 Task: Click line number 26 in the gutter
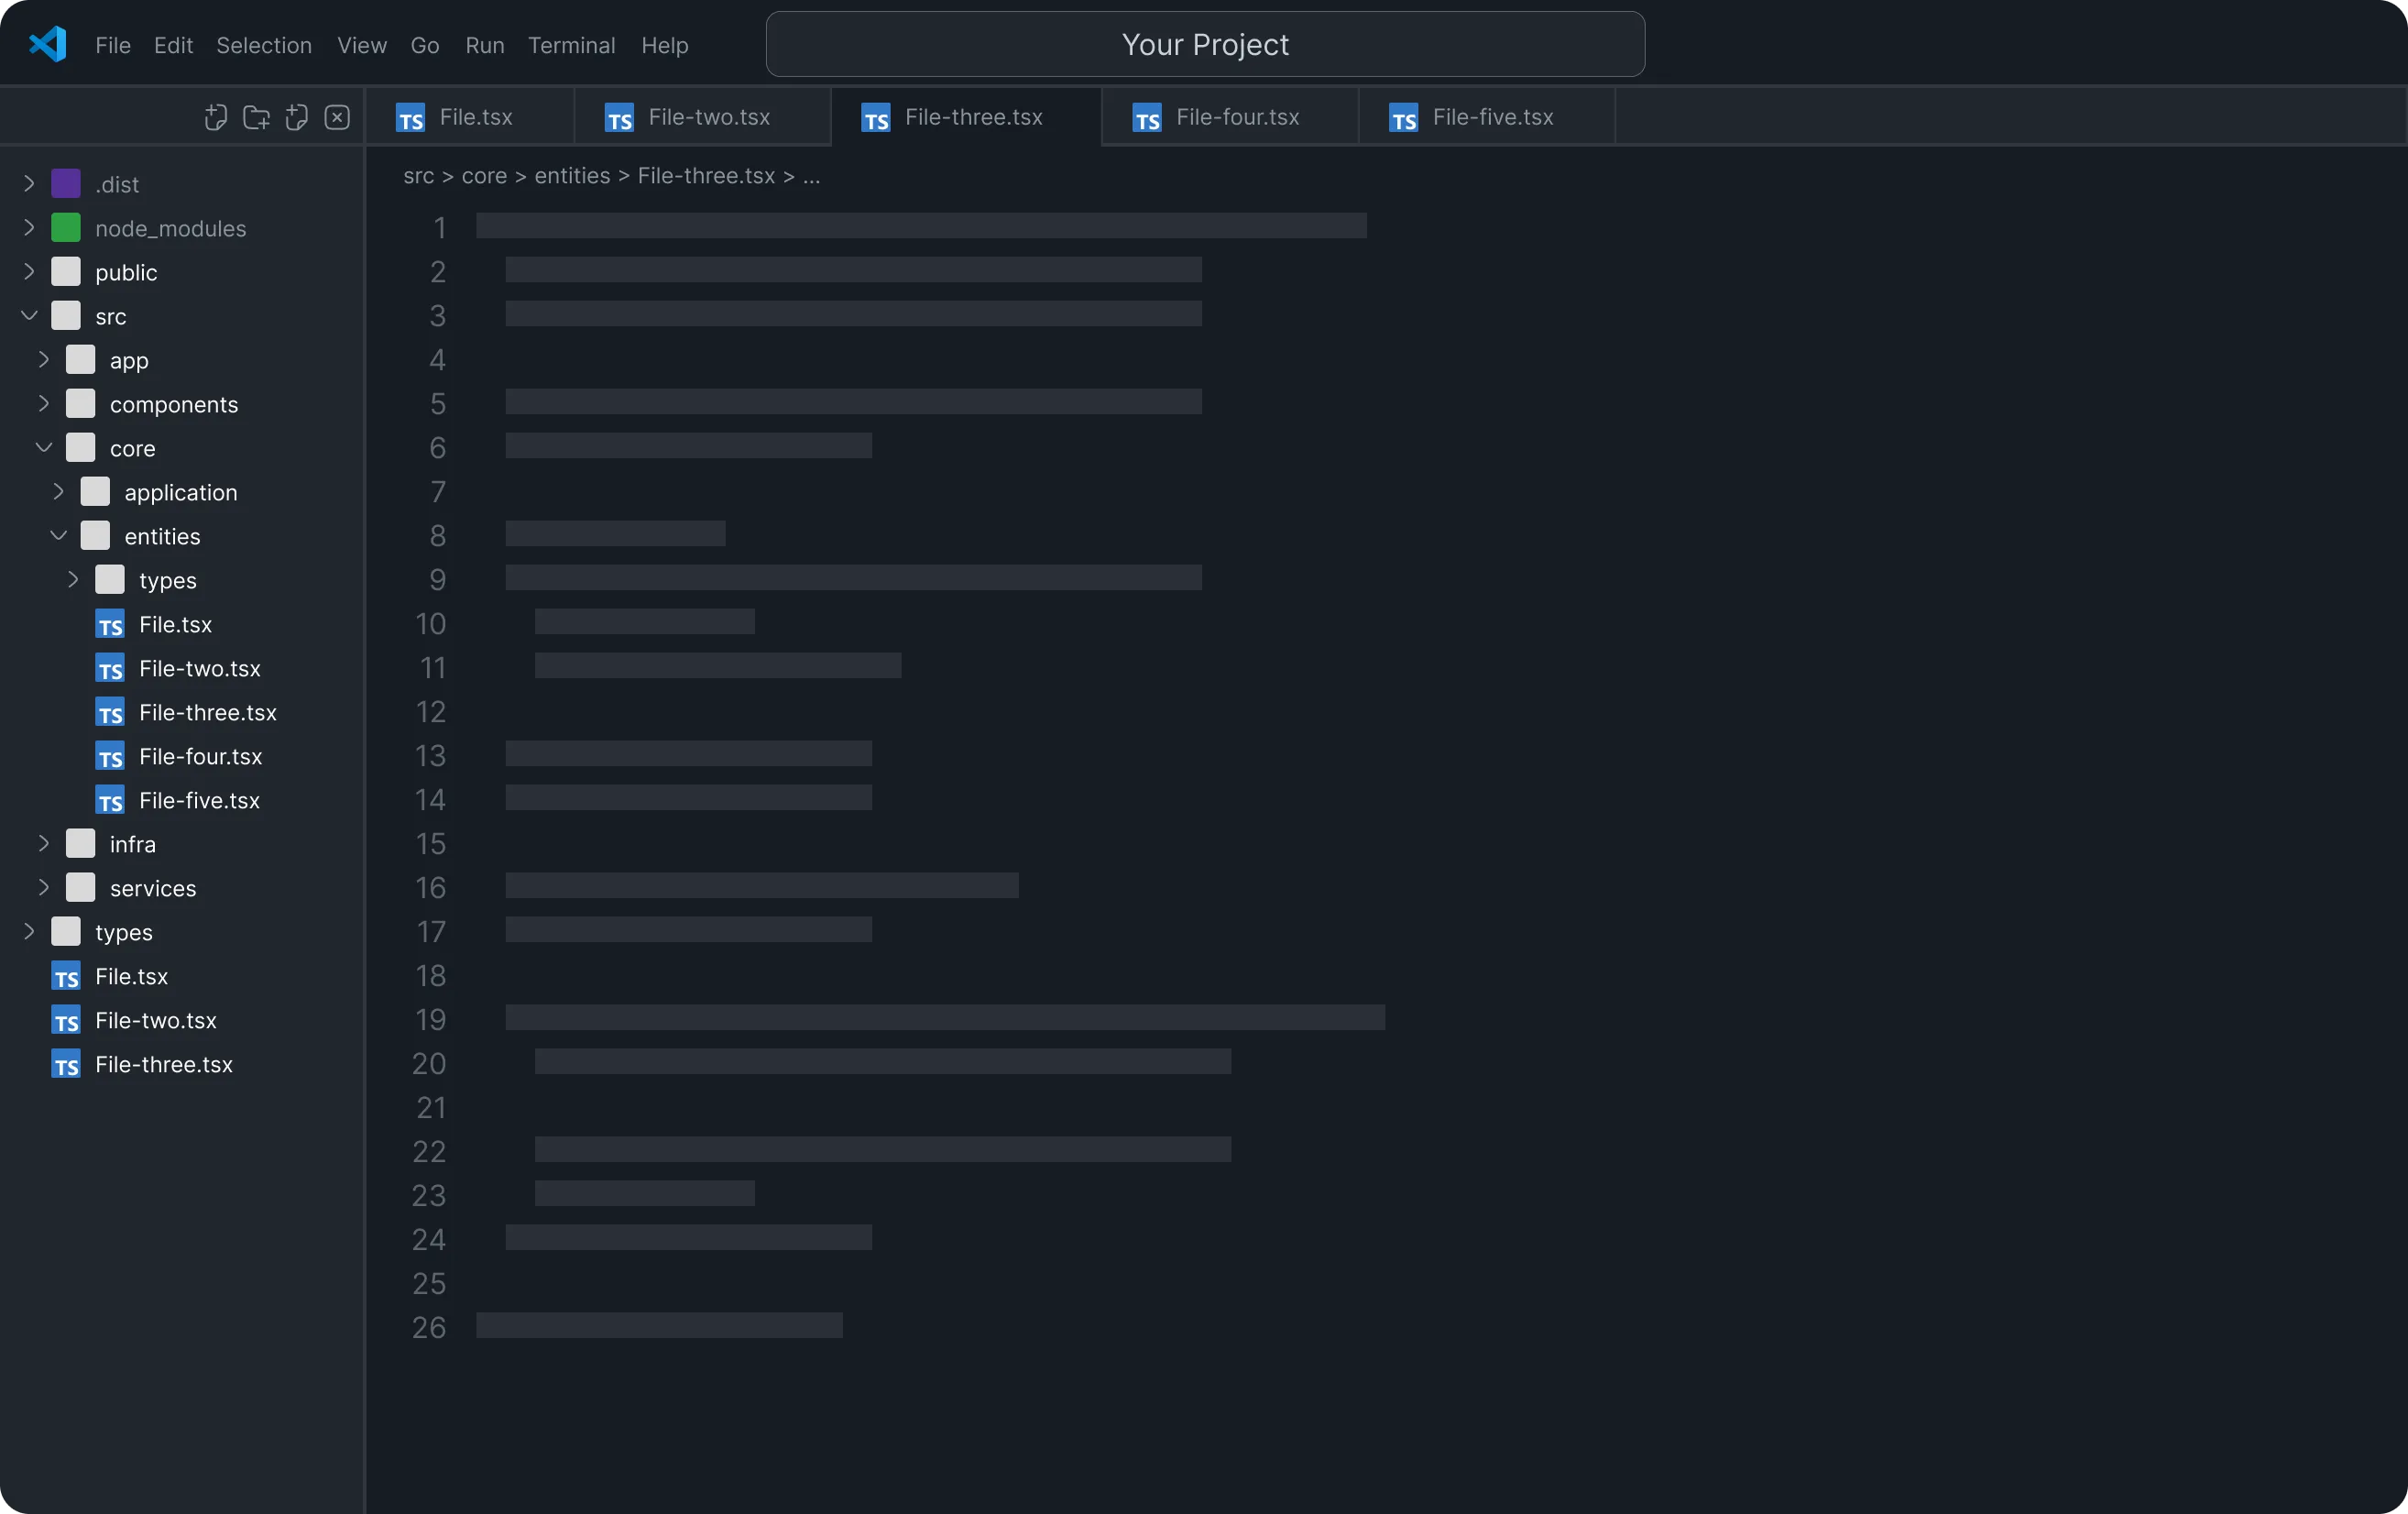coord(429,1327)
